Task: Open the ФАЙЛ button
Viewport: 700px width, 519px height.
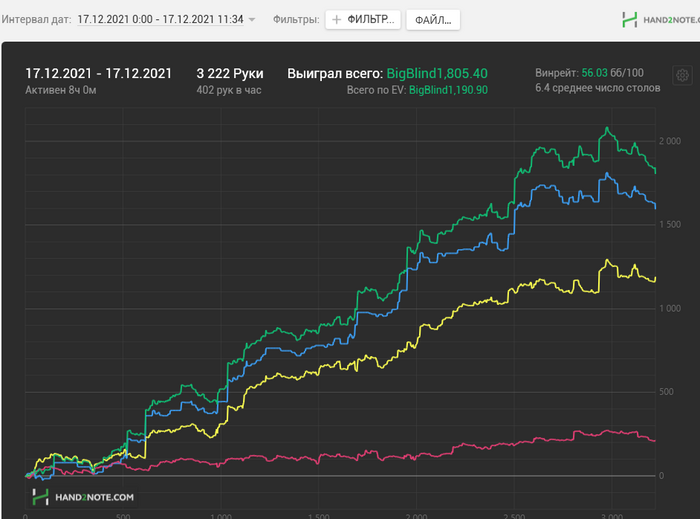Action: pyautogui.click(x=433, y=20)
